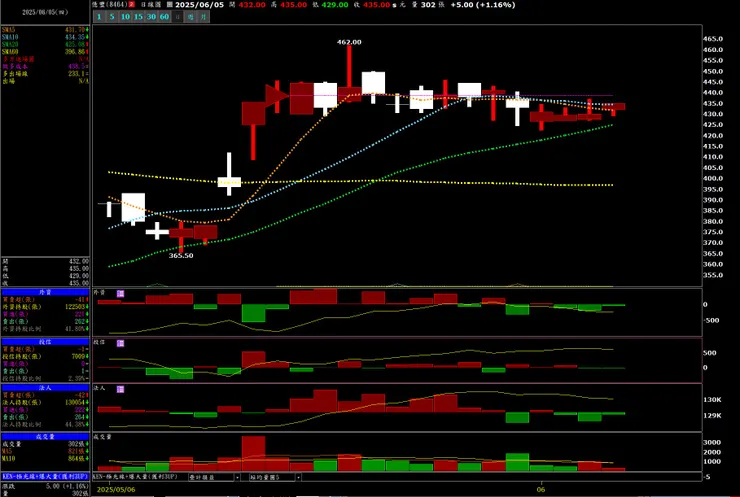
Task: Open the first dropdown in bottom indicator bar
Action: tap(214, 477)
